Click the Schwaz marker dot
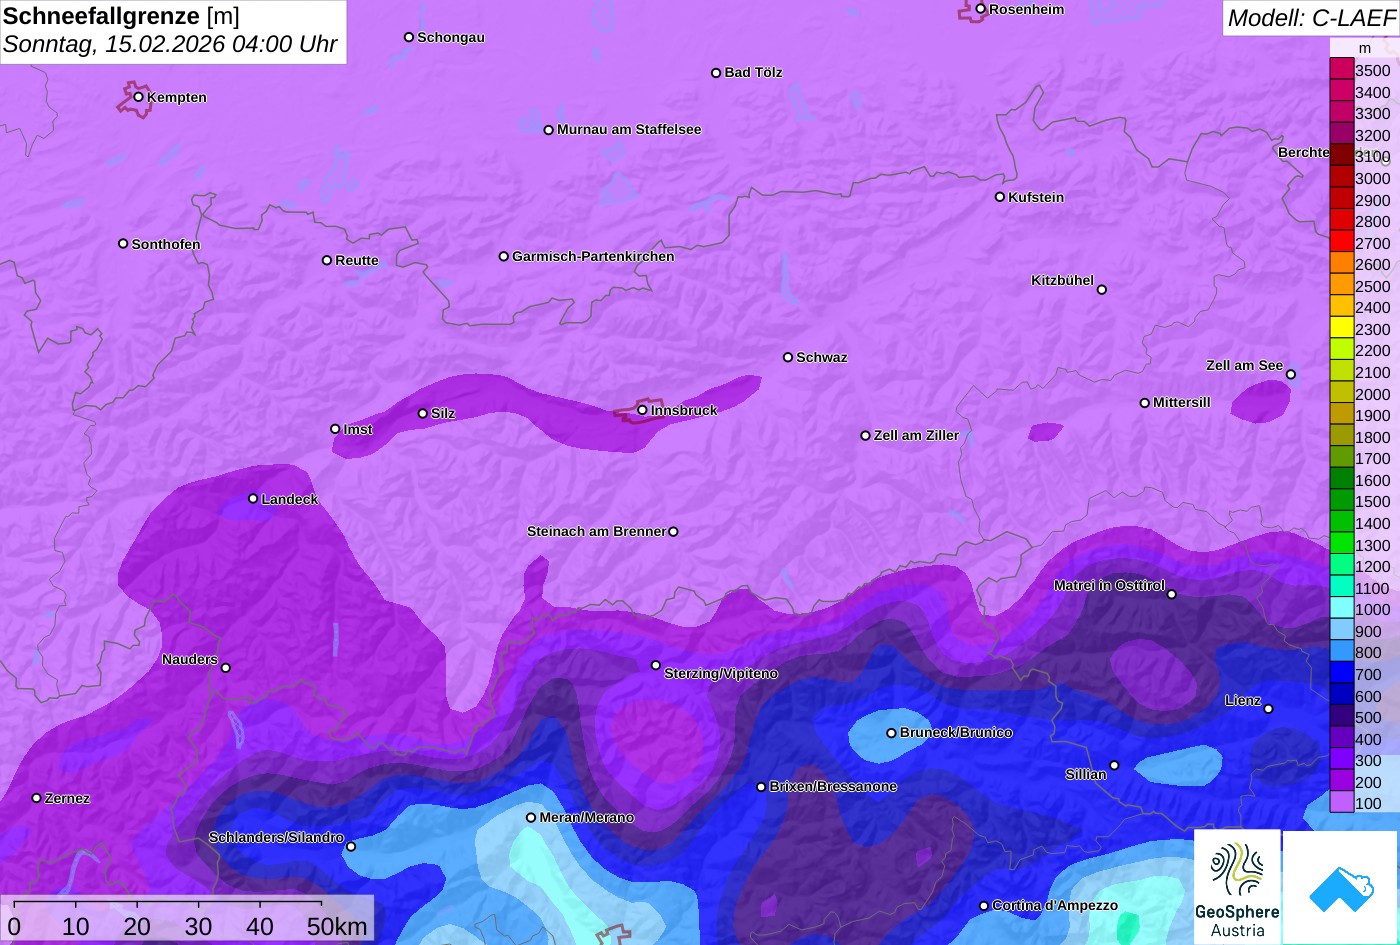The width and height of the screenshot is (1400, 945). (x=788, y=357)
